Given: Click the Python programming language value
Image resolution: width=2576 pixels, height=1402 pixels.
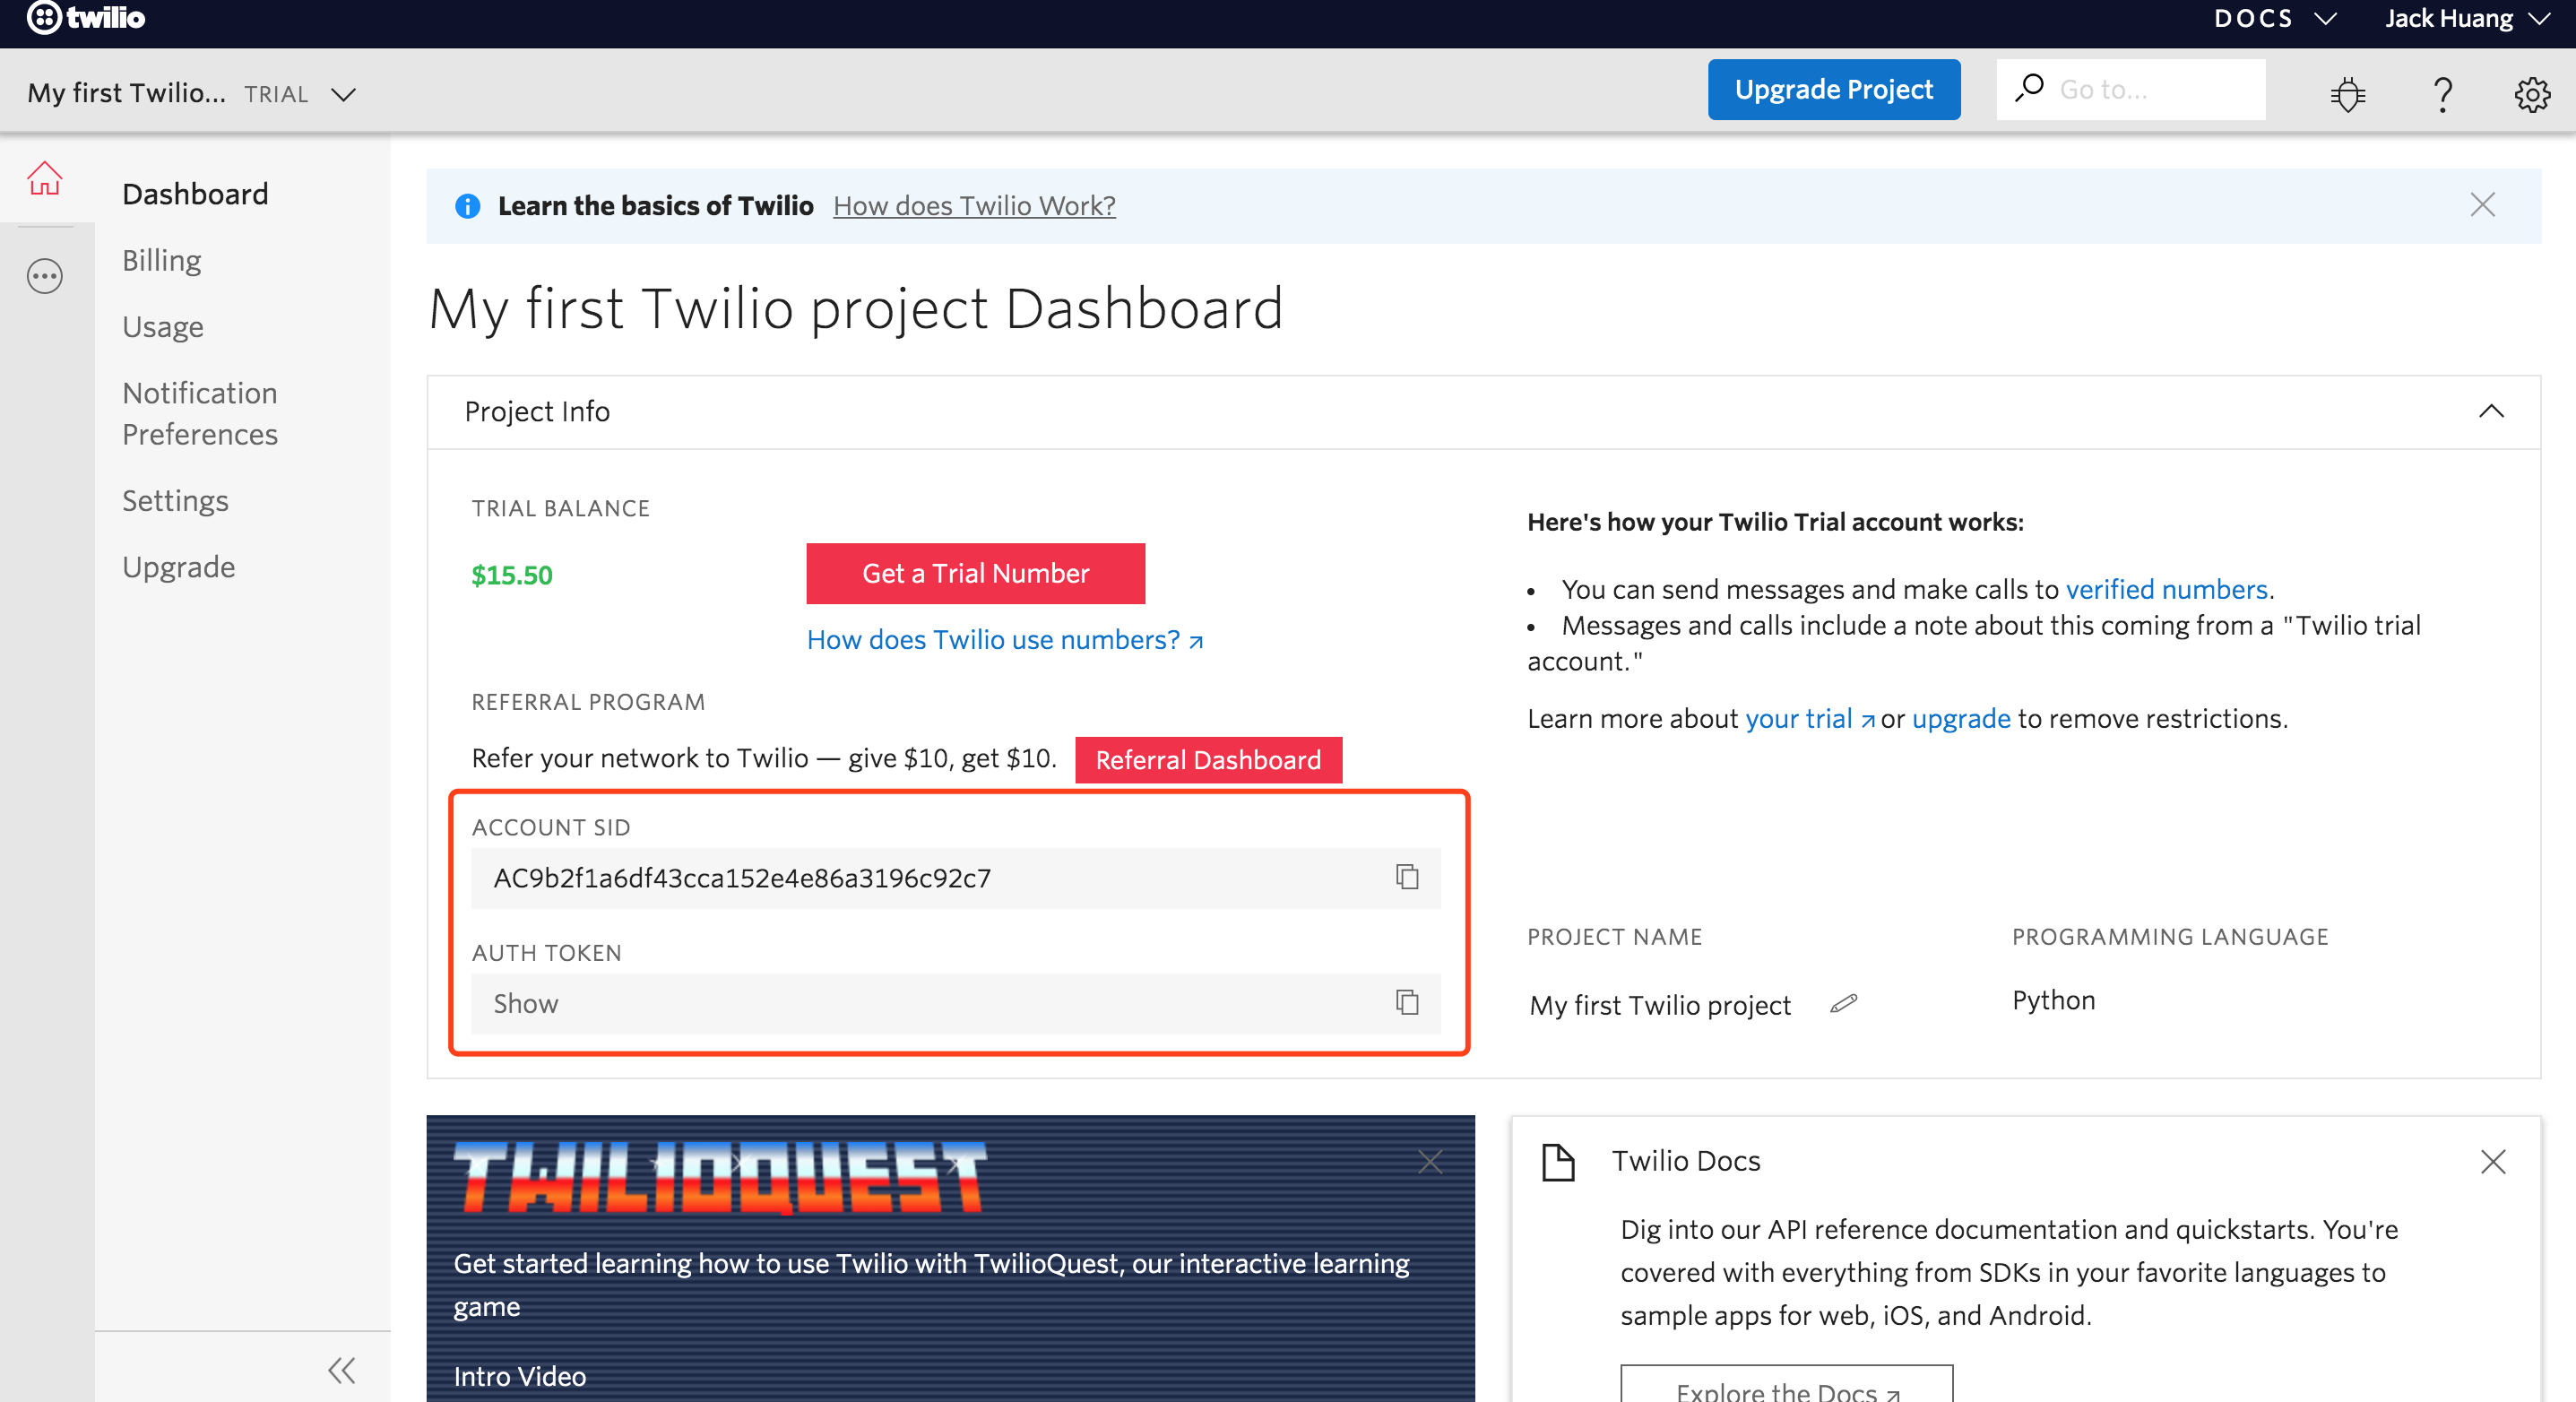Looking at the screenshot, I should click(x=2053, y=1000).
